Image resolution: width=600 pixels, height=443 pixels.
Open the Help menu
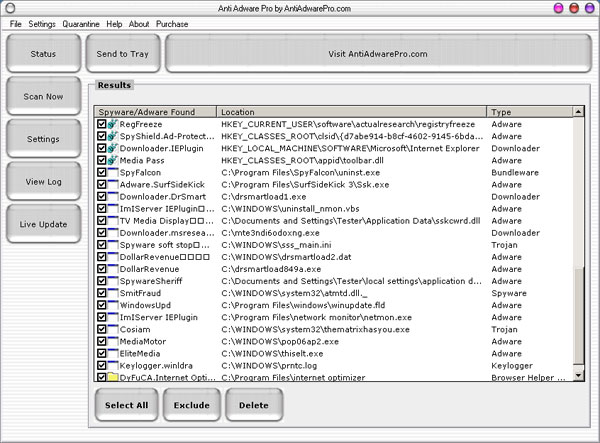[x=114, y=24]
